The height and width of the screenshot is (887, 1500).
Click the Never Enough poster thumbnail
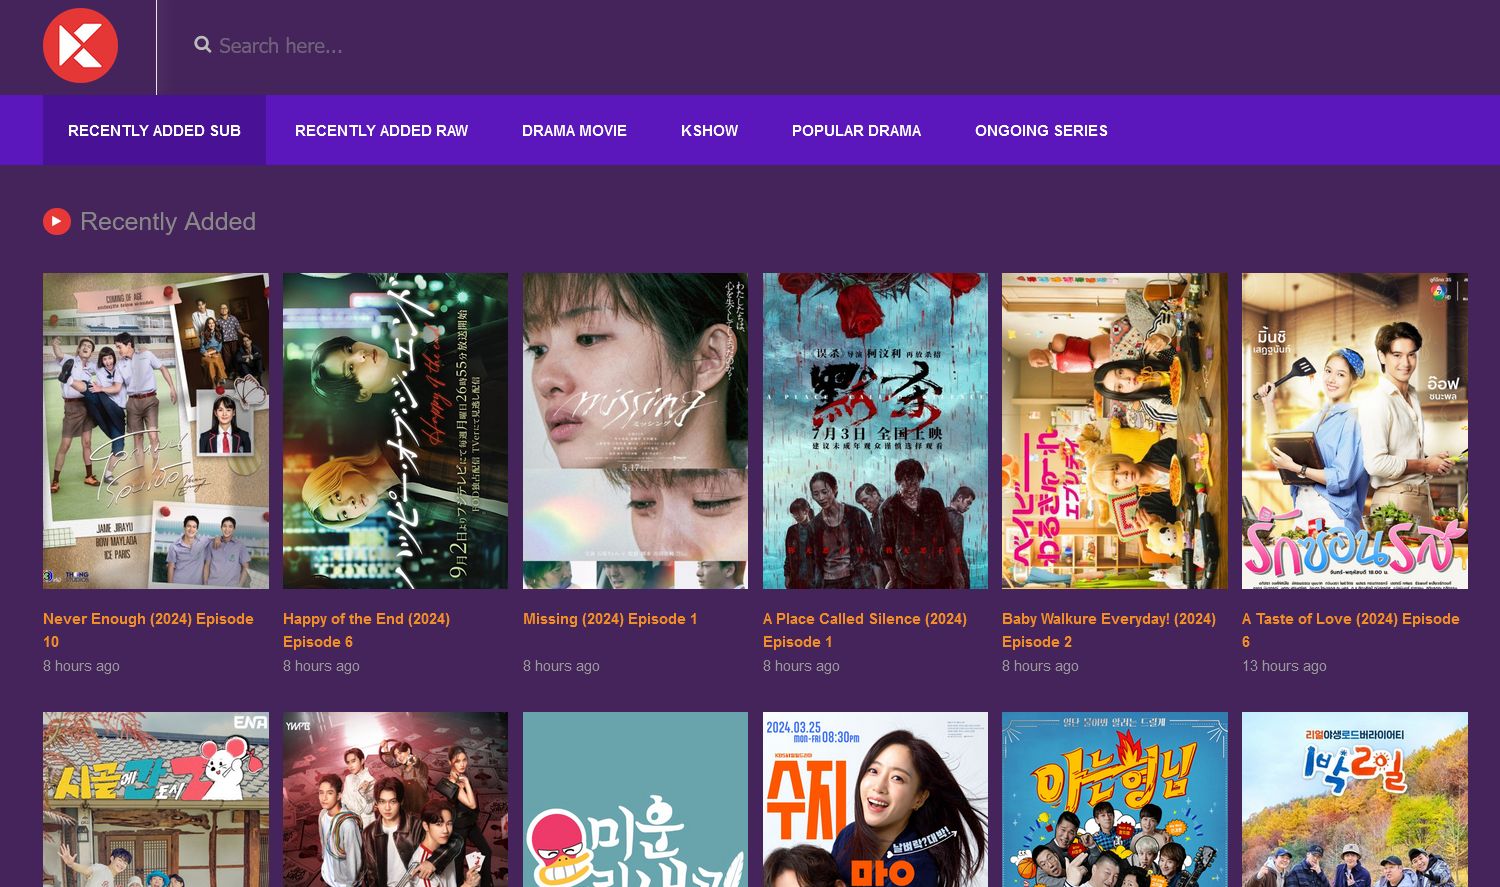[x=156, y=431]
